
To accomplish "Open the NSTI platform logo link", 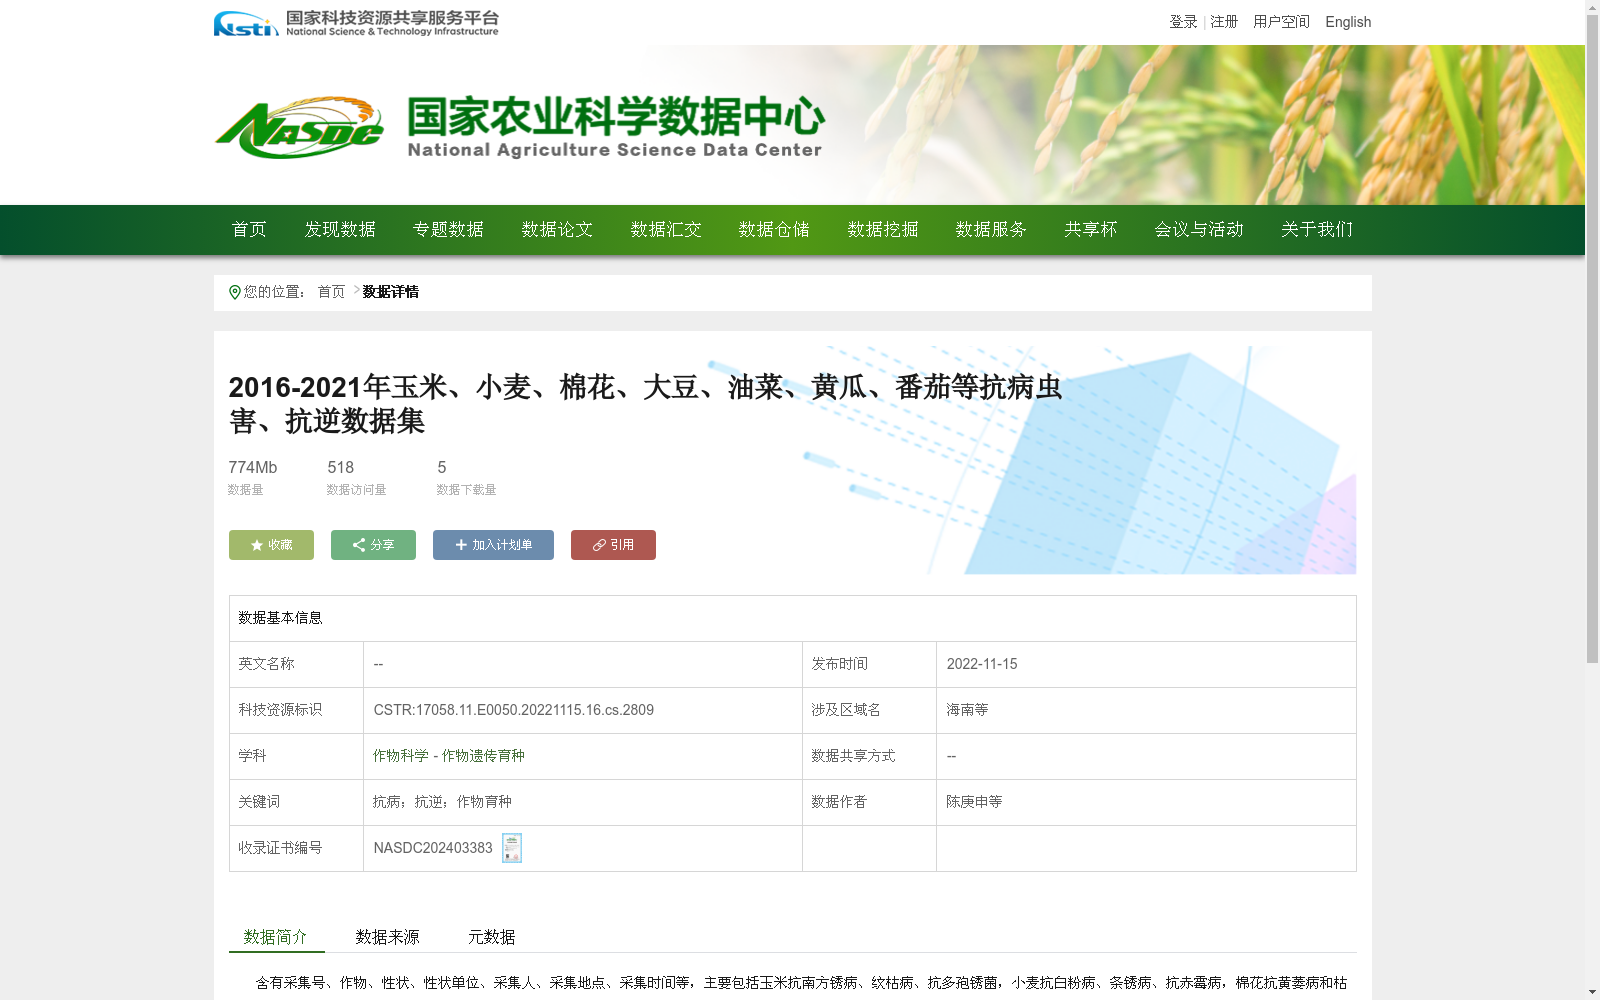I will (356, 23).
